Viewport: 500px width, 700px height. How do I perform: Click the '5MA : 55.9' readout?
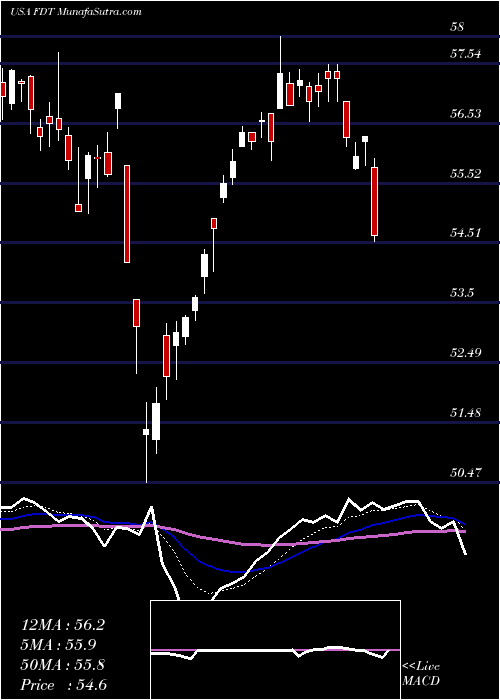coord(59,645)
